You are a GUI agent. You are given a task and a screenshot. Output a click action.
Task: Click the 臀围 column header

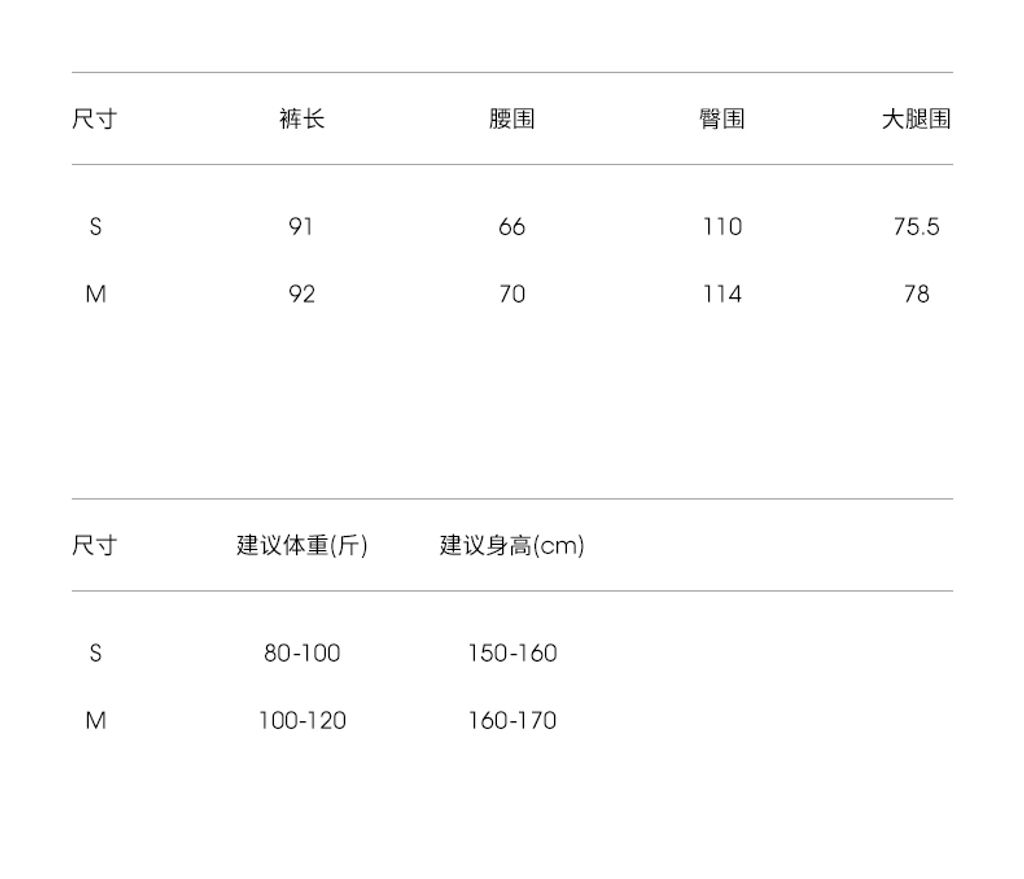(x=721, y=119)
